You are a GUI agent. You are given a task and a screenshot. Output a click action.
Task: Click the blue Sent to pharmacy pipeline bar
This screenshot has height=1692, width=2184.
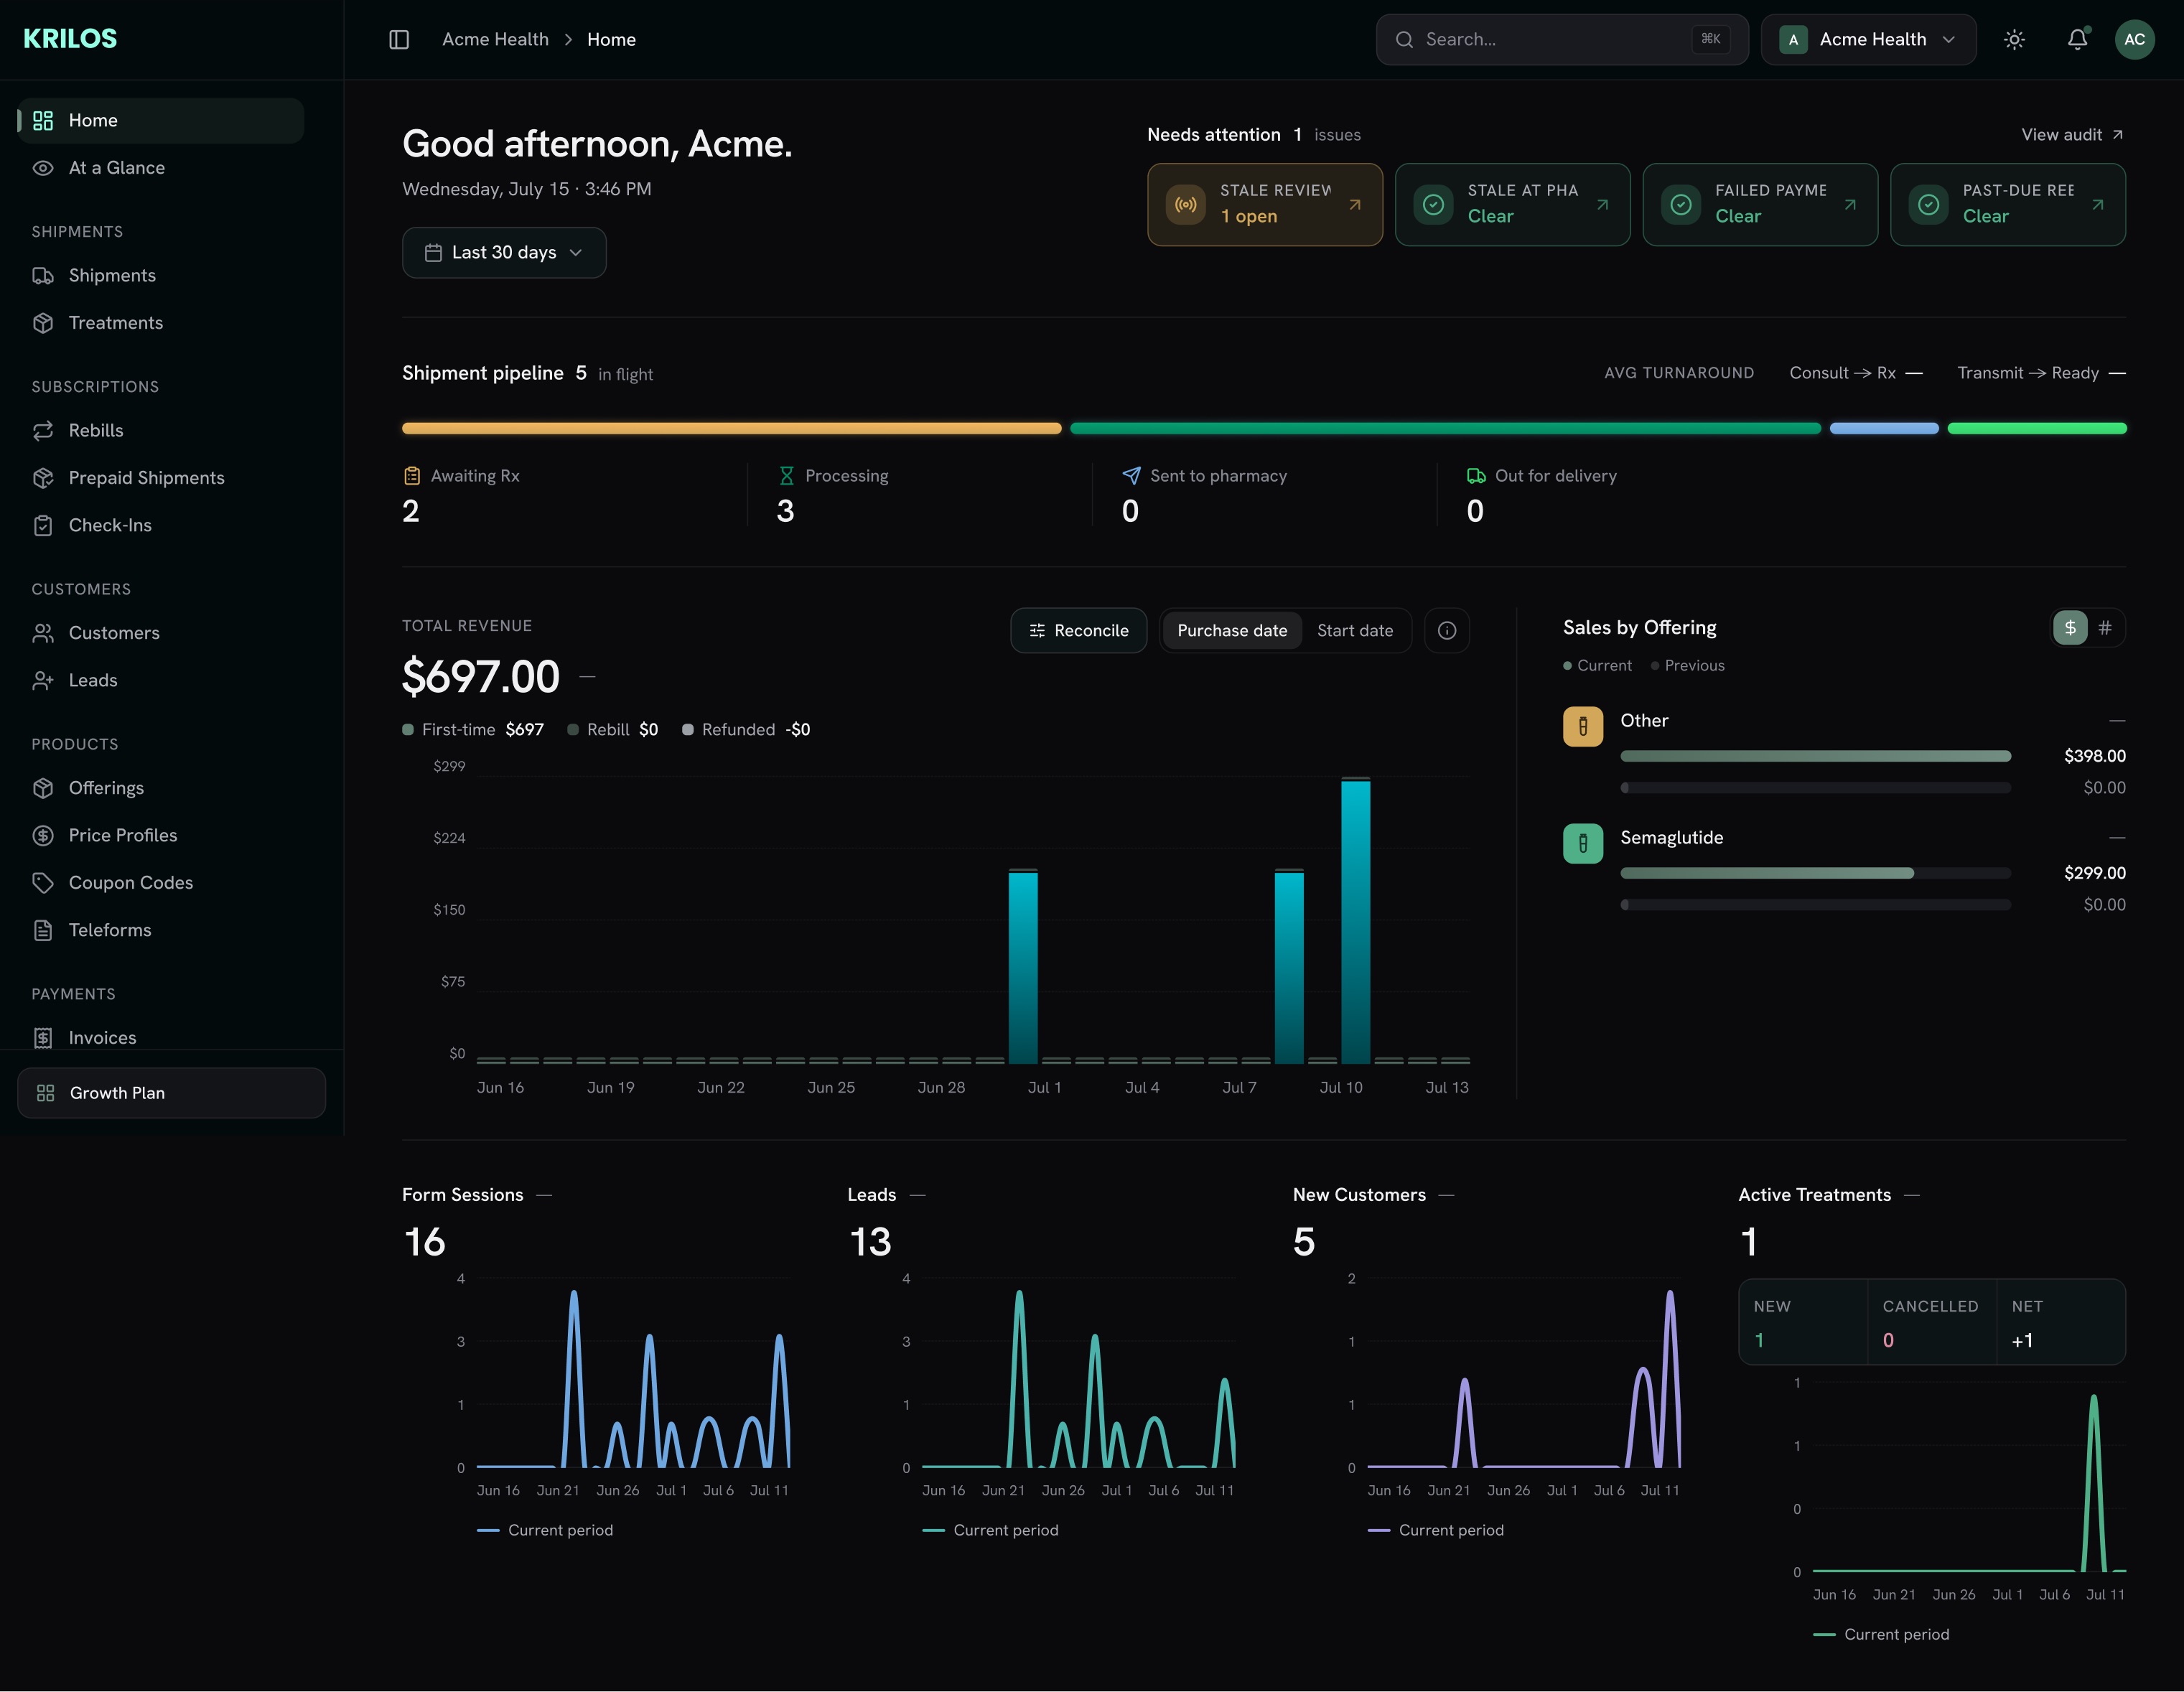[1884, 428]
